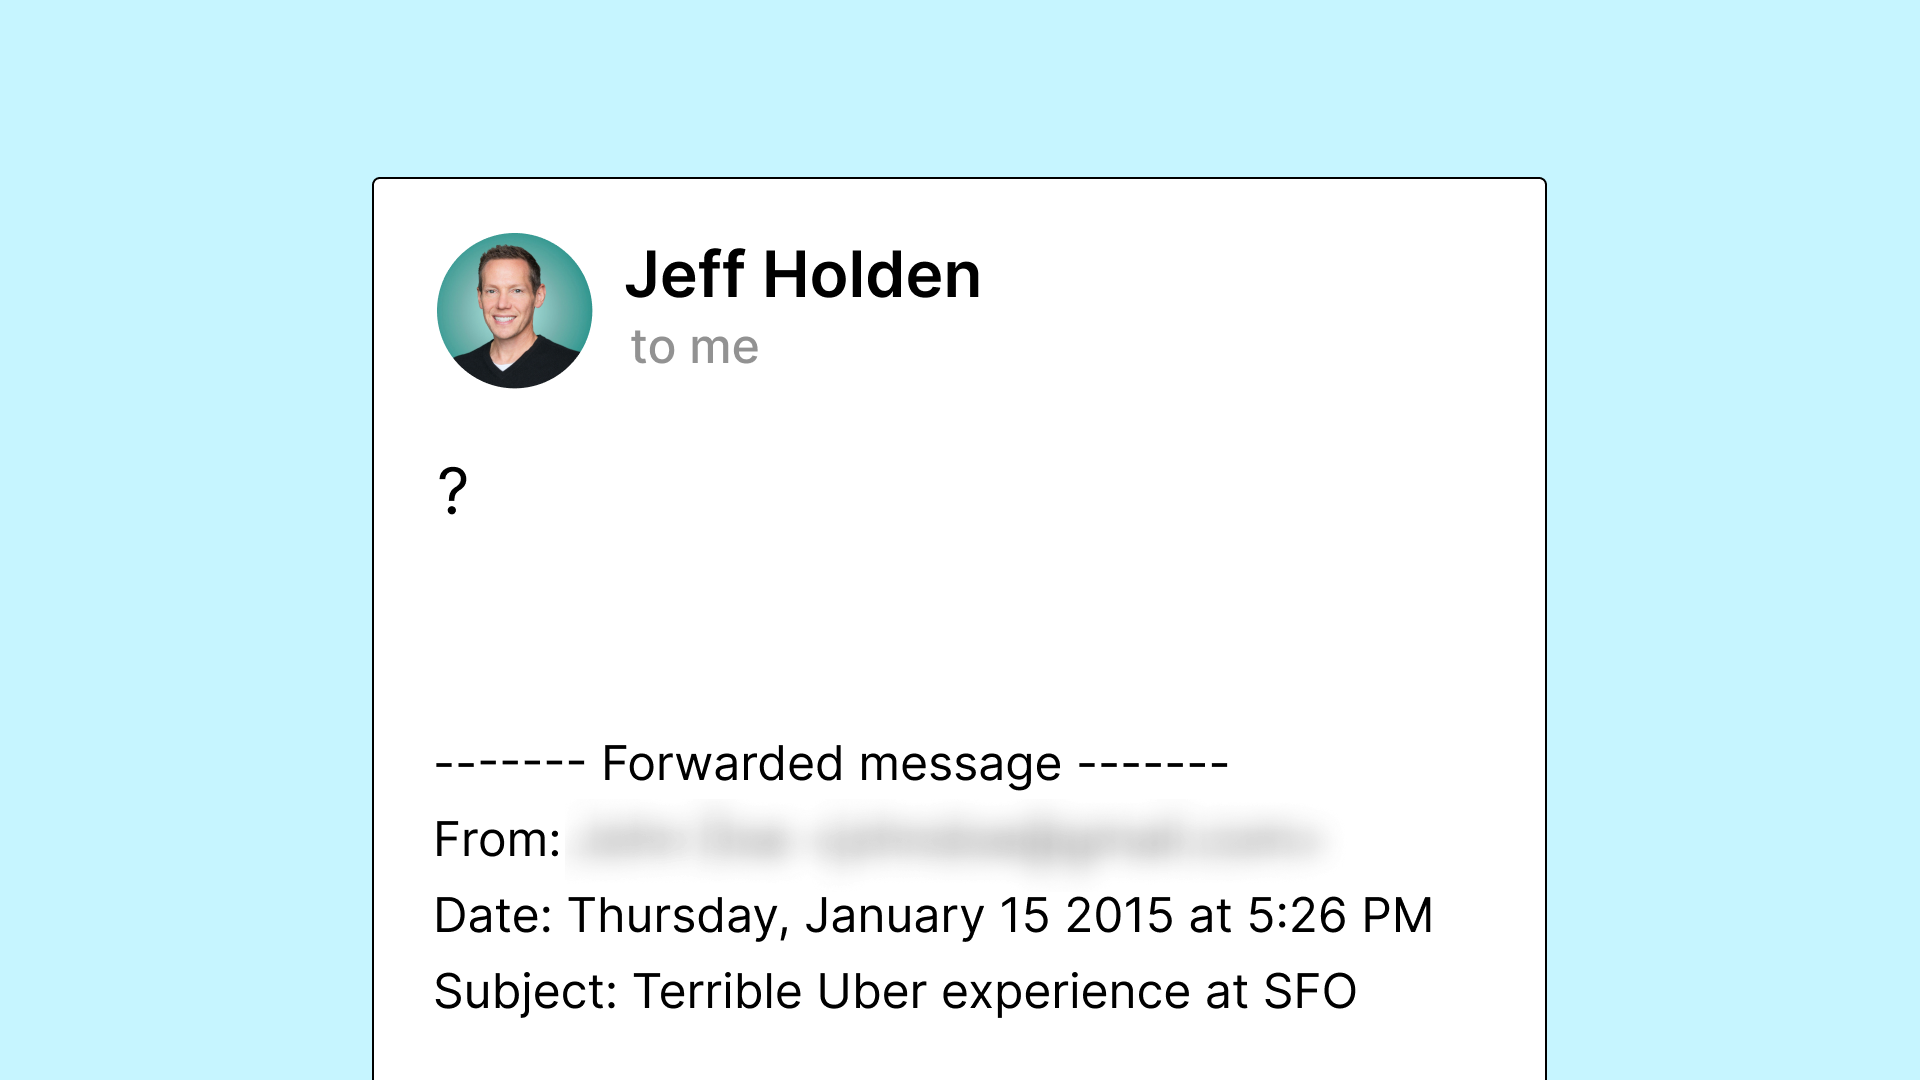Click the dashes before "Forwarded message"
This screenshot has width=1920, height=1080.
click(510, 765)
